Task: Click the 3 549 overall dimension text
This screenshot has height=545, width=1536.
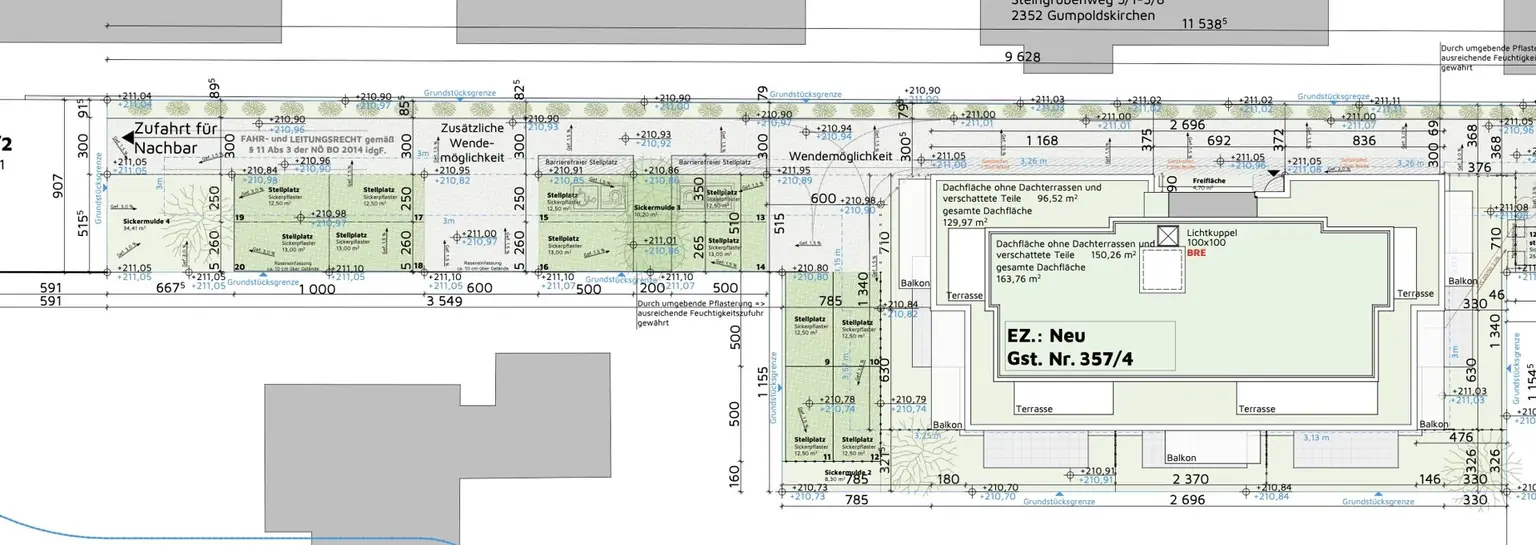Action: click(x=444, y=300)
